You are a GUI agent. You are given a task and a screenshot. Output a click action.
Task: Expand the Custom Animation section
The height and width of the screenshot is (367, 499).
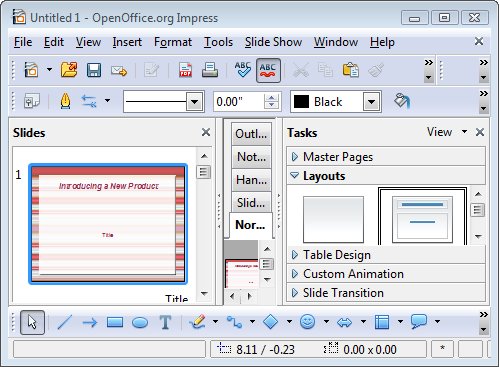386,274
